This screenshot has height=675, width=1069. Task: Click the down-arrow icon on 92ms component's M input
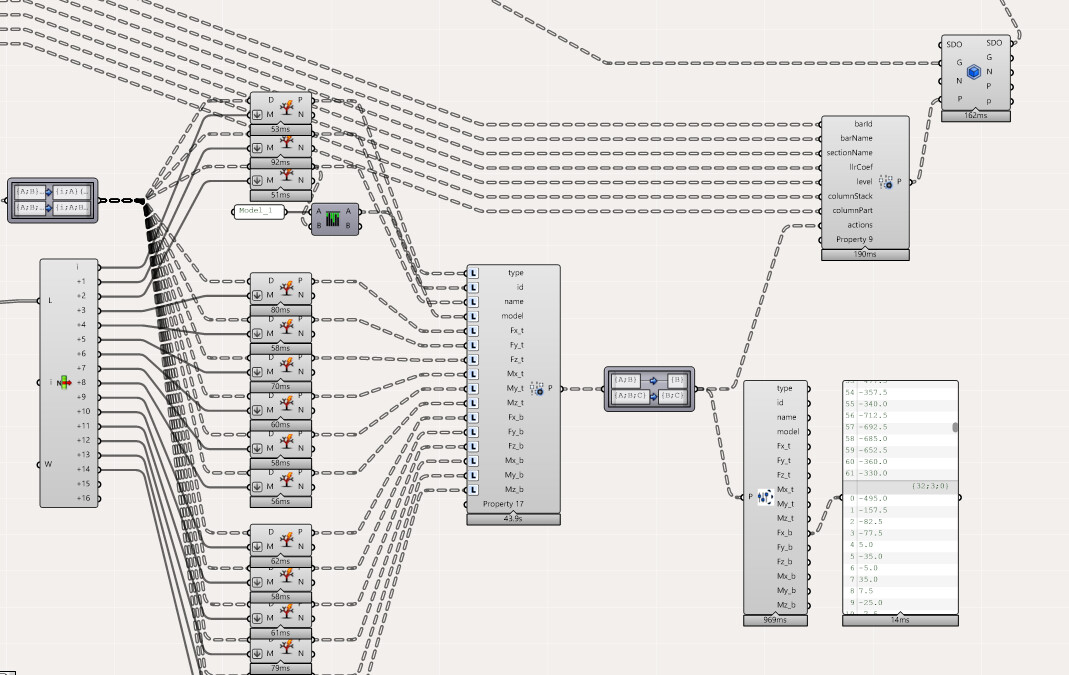coord(257,147)
